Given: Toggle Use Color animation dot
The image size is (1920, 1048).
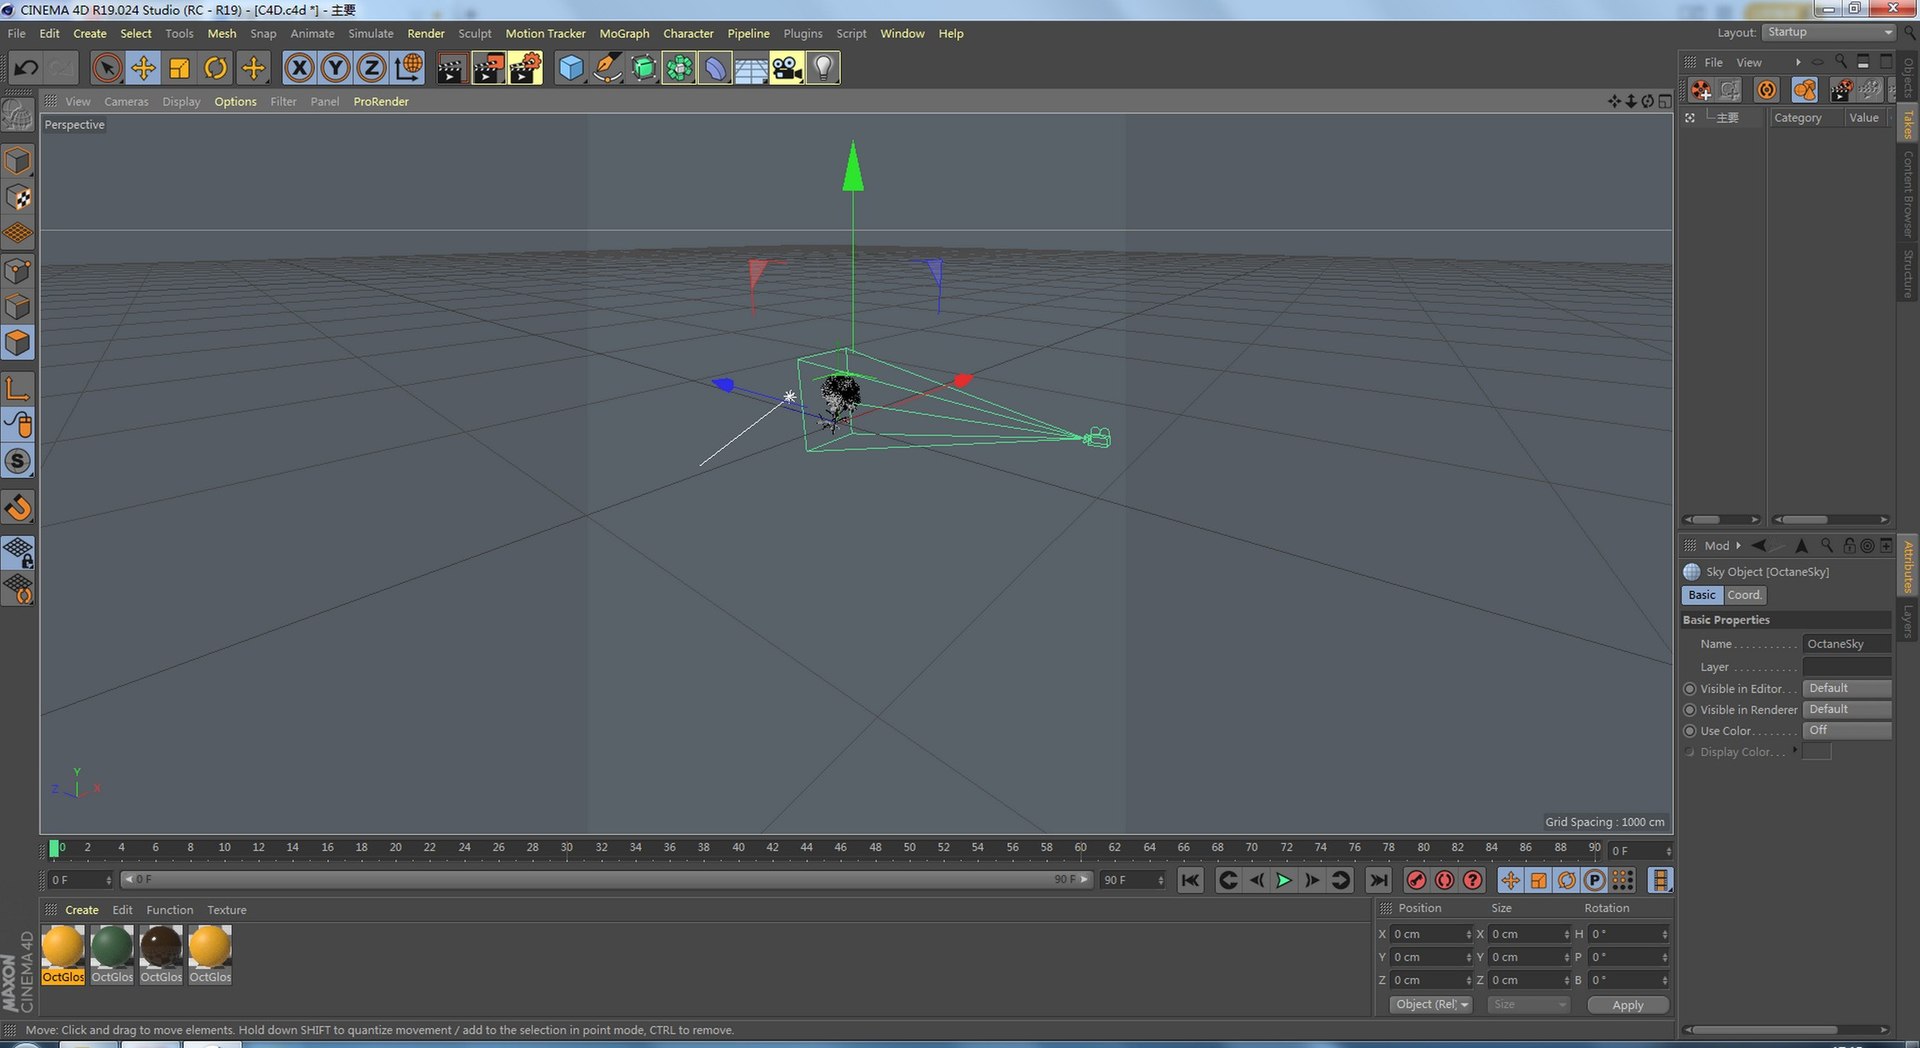Looking at the screenshot, I should click(x=1690, y=731).
